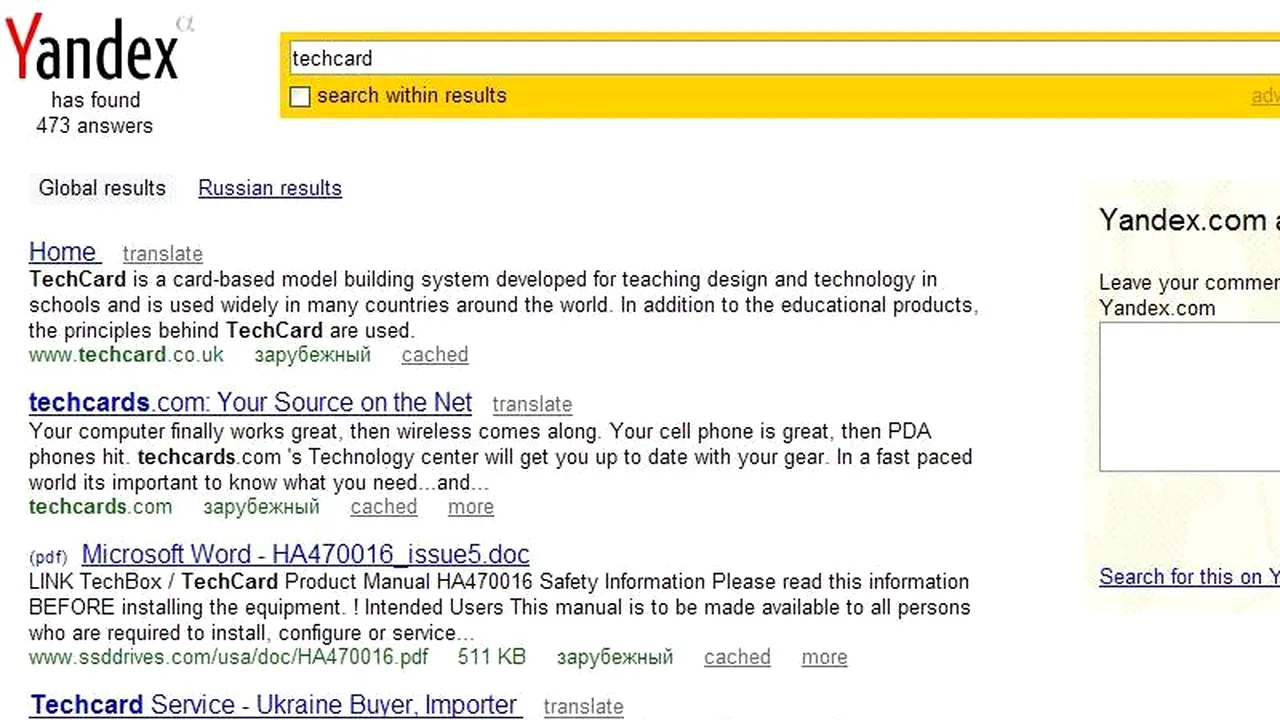Screen dimensions: 1280x720
Task: Translate the Home search result
Action: click(x=162, y=254)
